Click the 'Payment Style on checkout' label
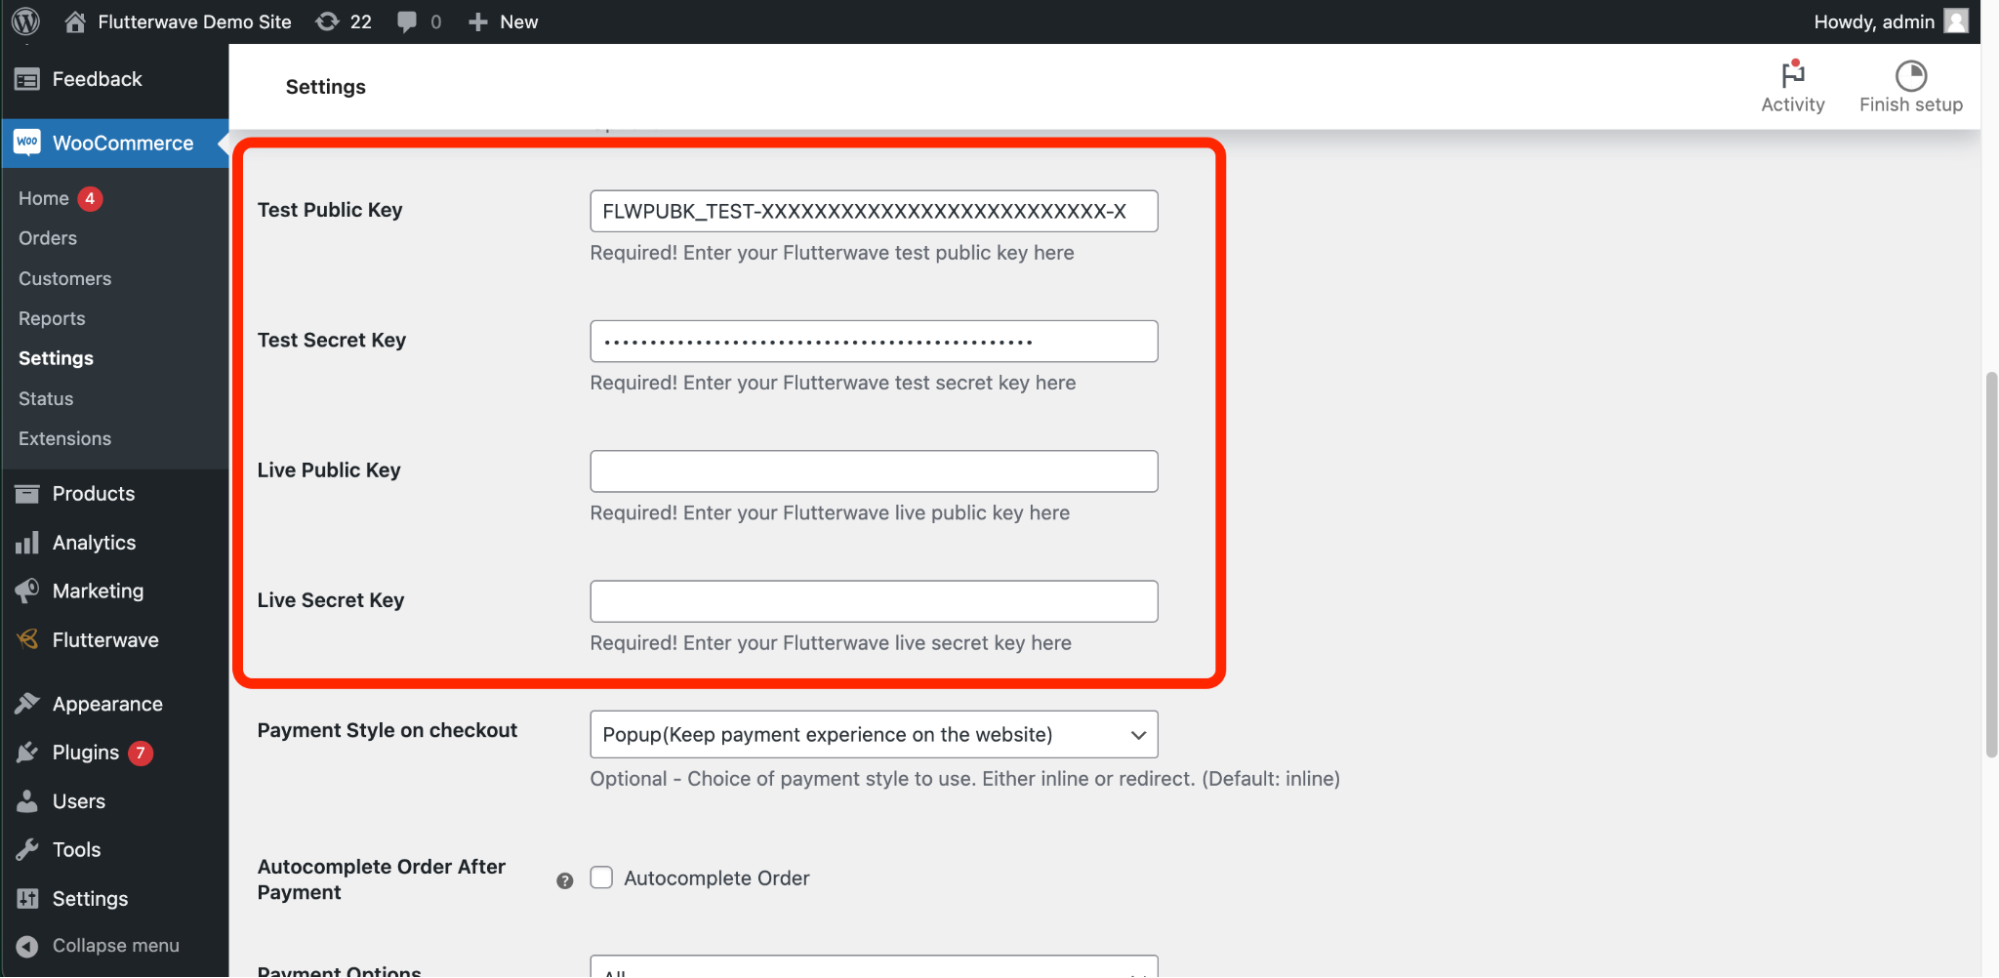 (387, 730)
